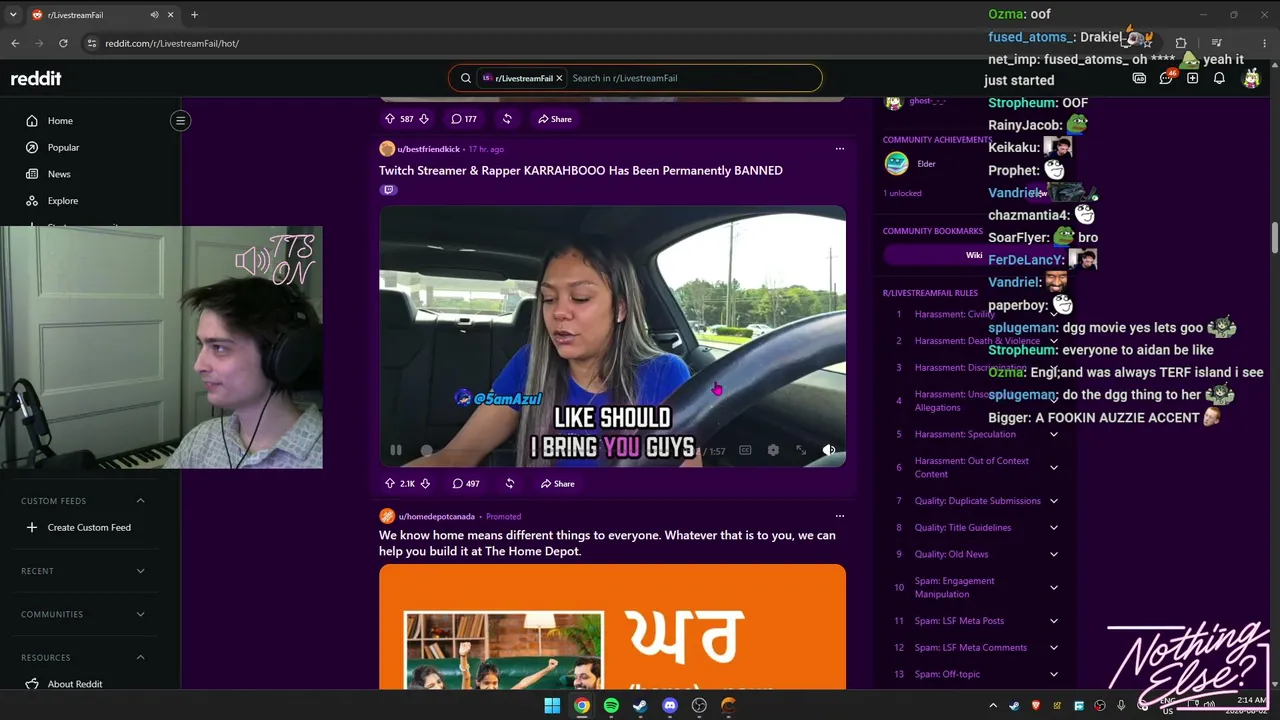Open Reddit notifications bell

point(1219,78)
